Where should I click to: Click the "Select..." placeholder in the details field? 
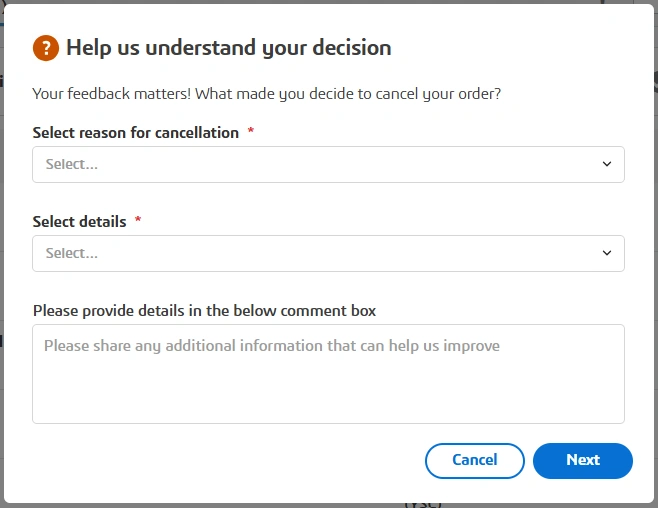coord(72,254)
